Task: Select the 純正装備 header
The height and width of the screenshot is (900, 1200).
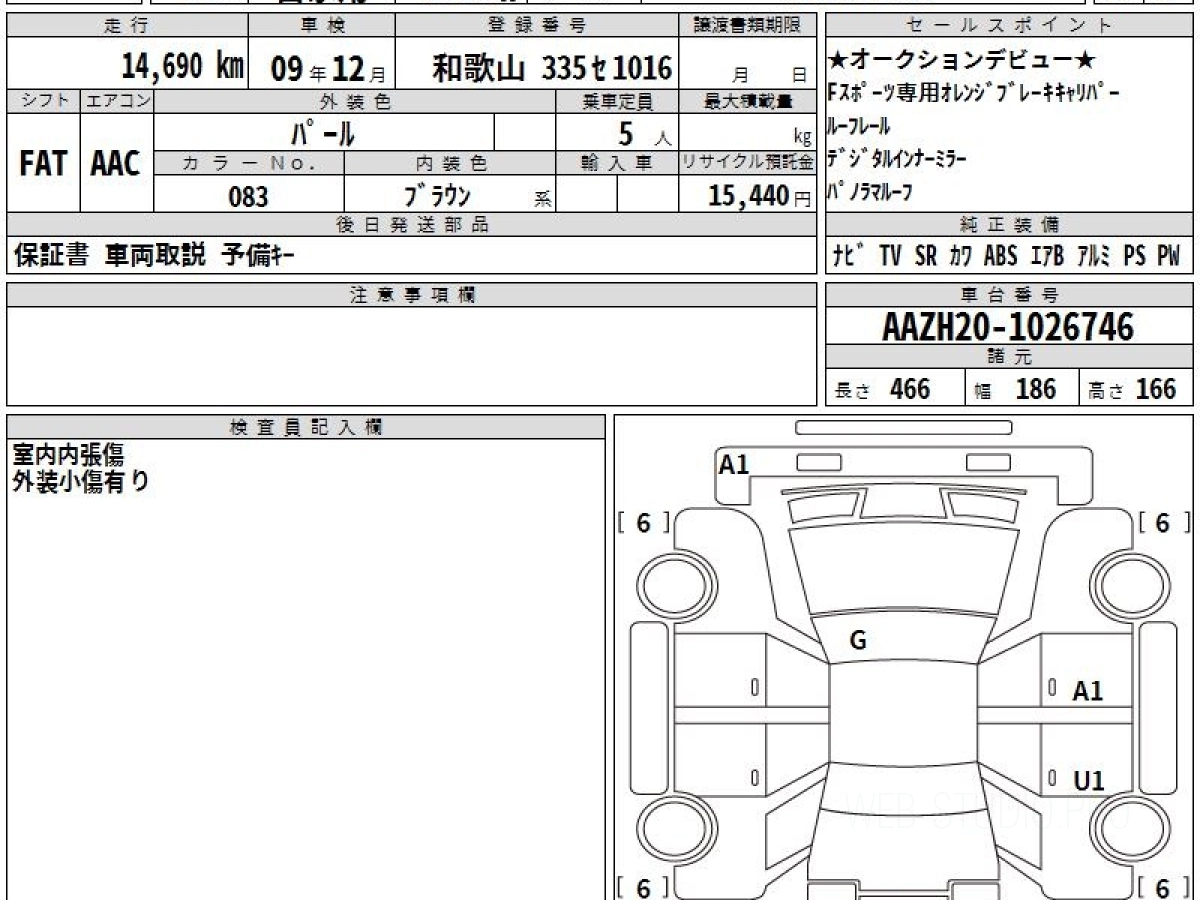Action: (1010, 225)
